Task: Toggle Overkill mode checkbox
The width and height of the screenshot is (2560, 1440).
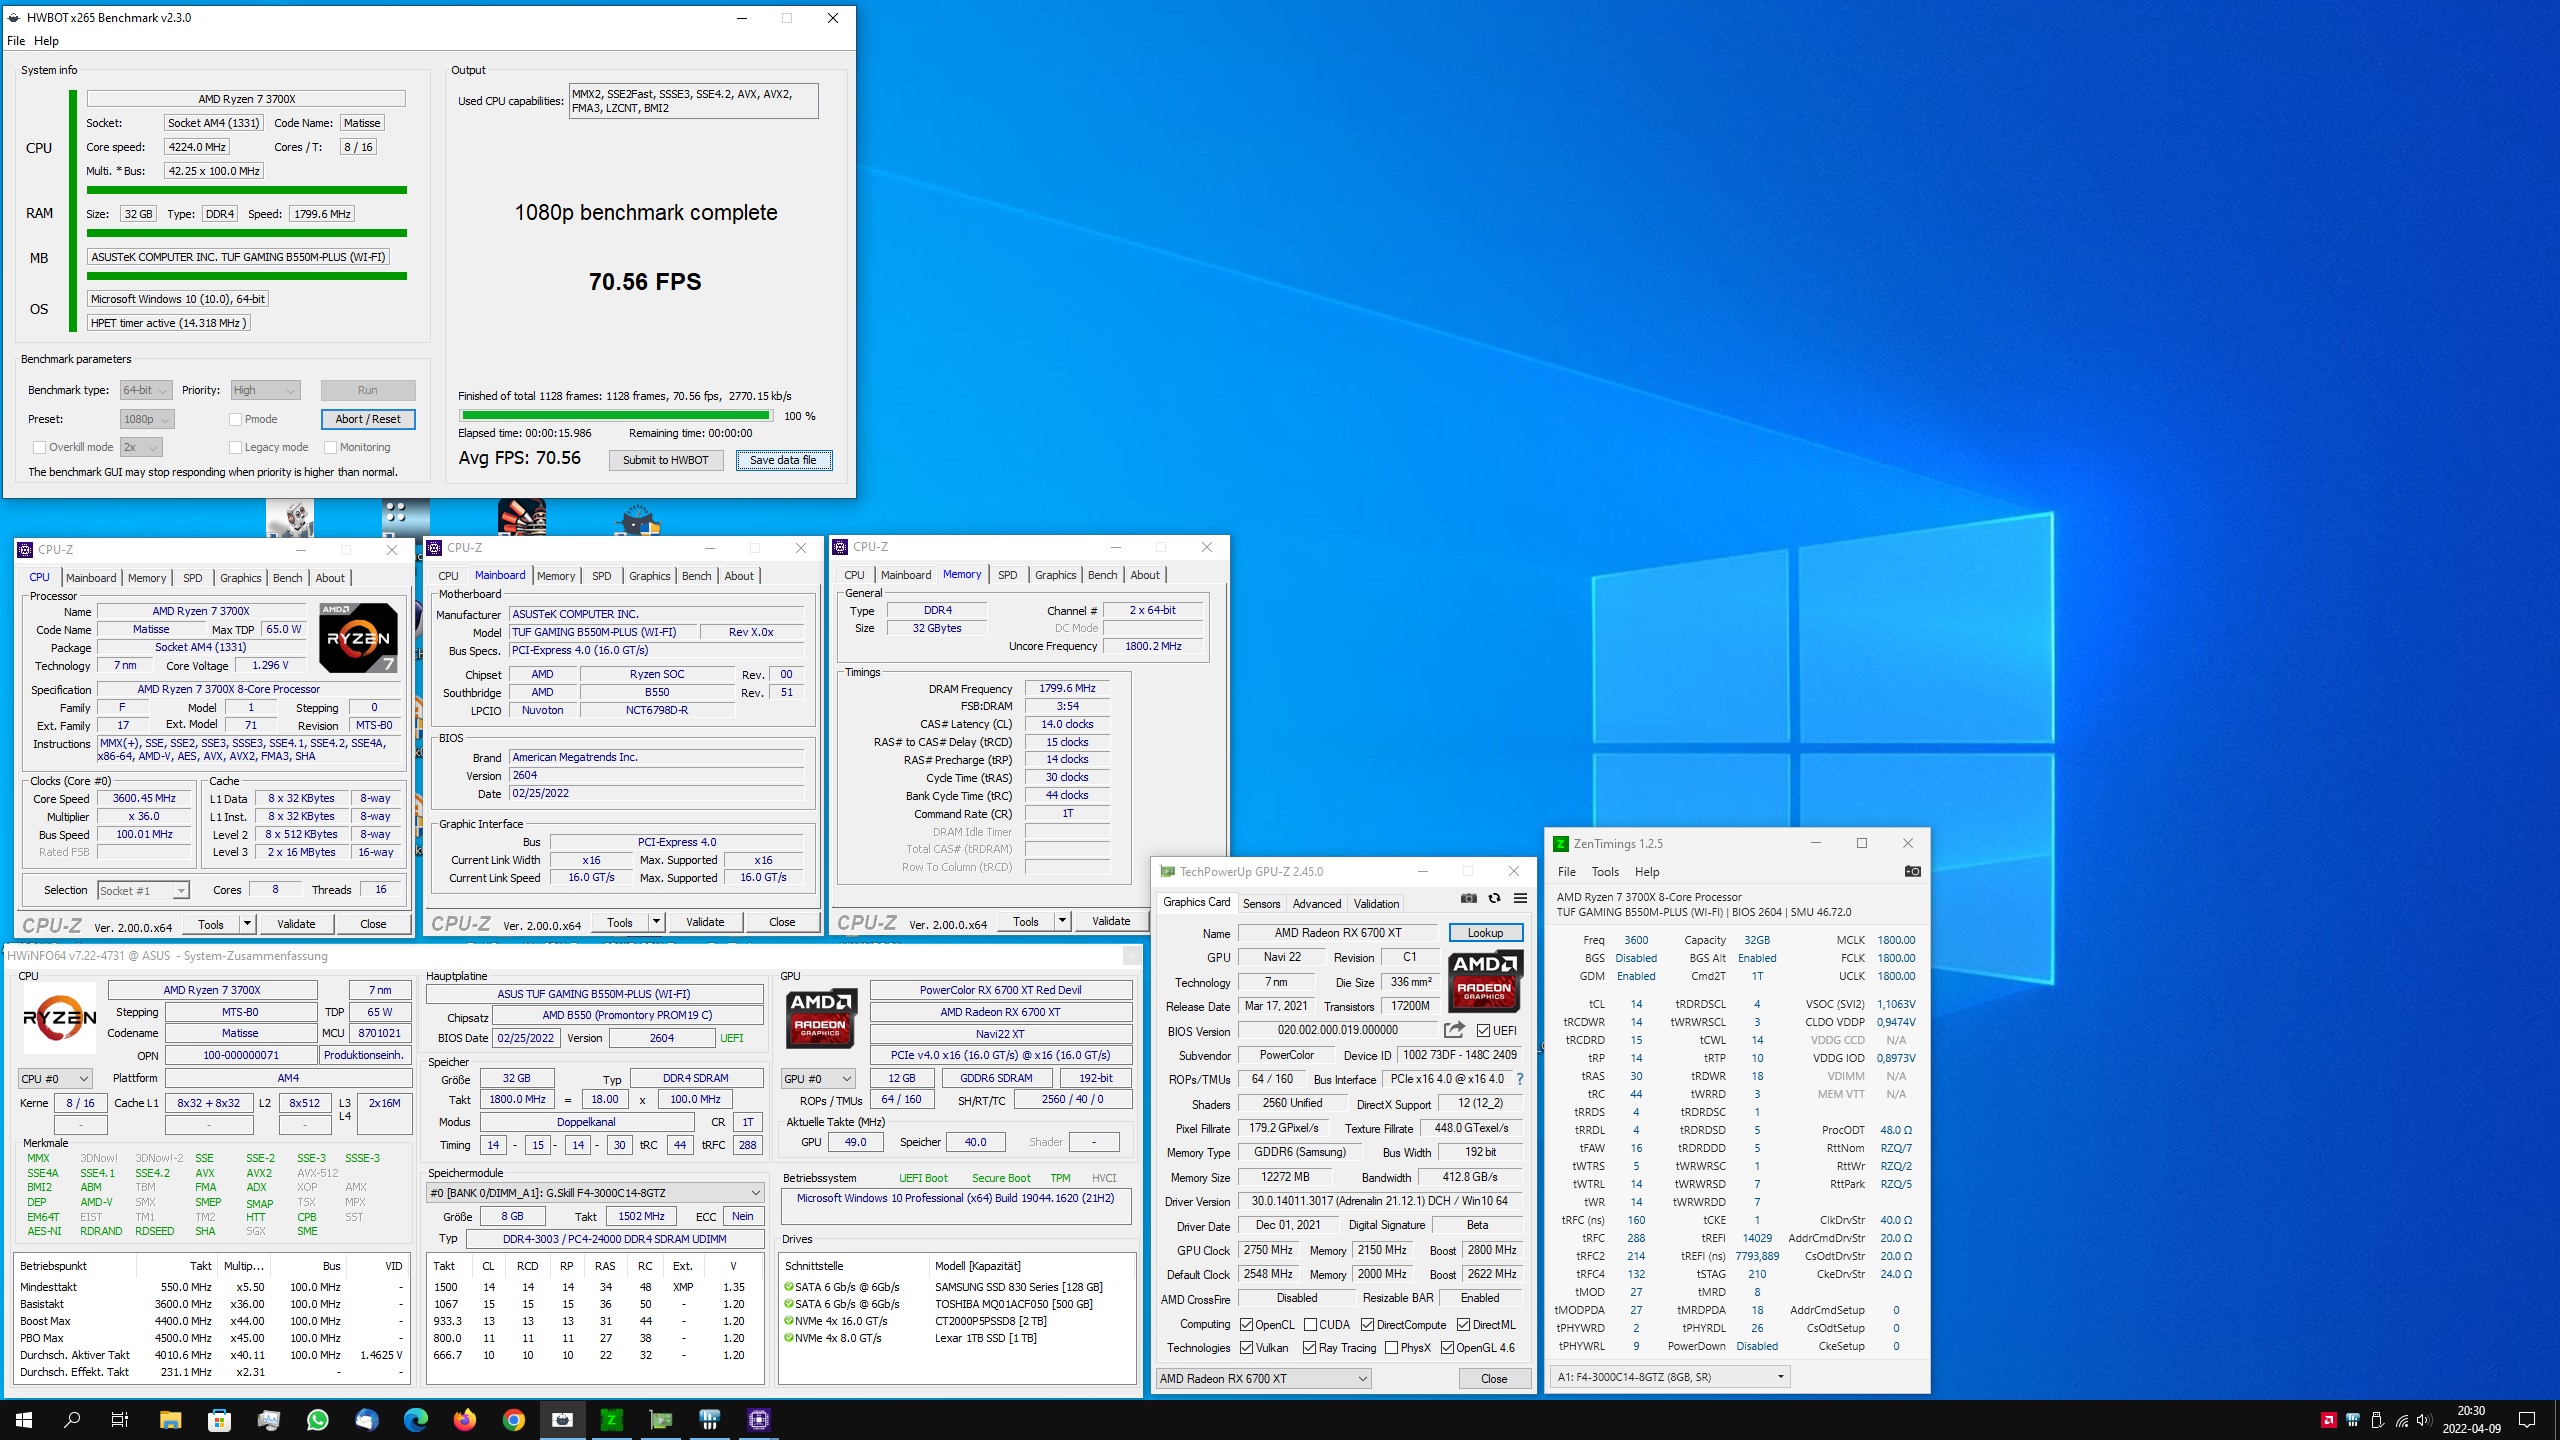Action: point(39,447)
